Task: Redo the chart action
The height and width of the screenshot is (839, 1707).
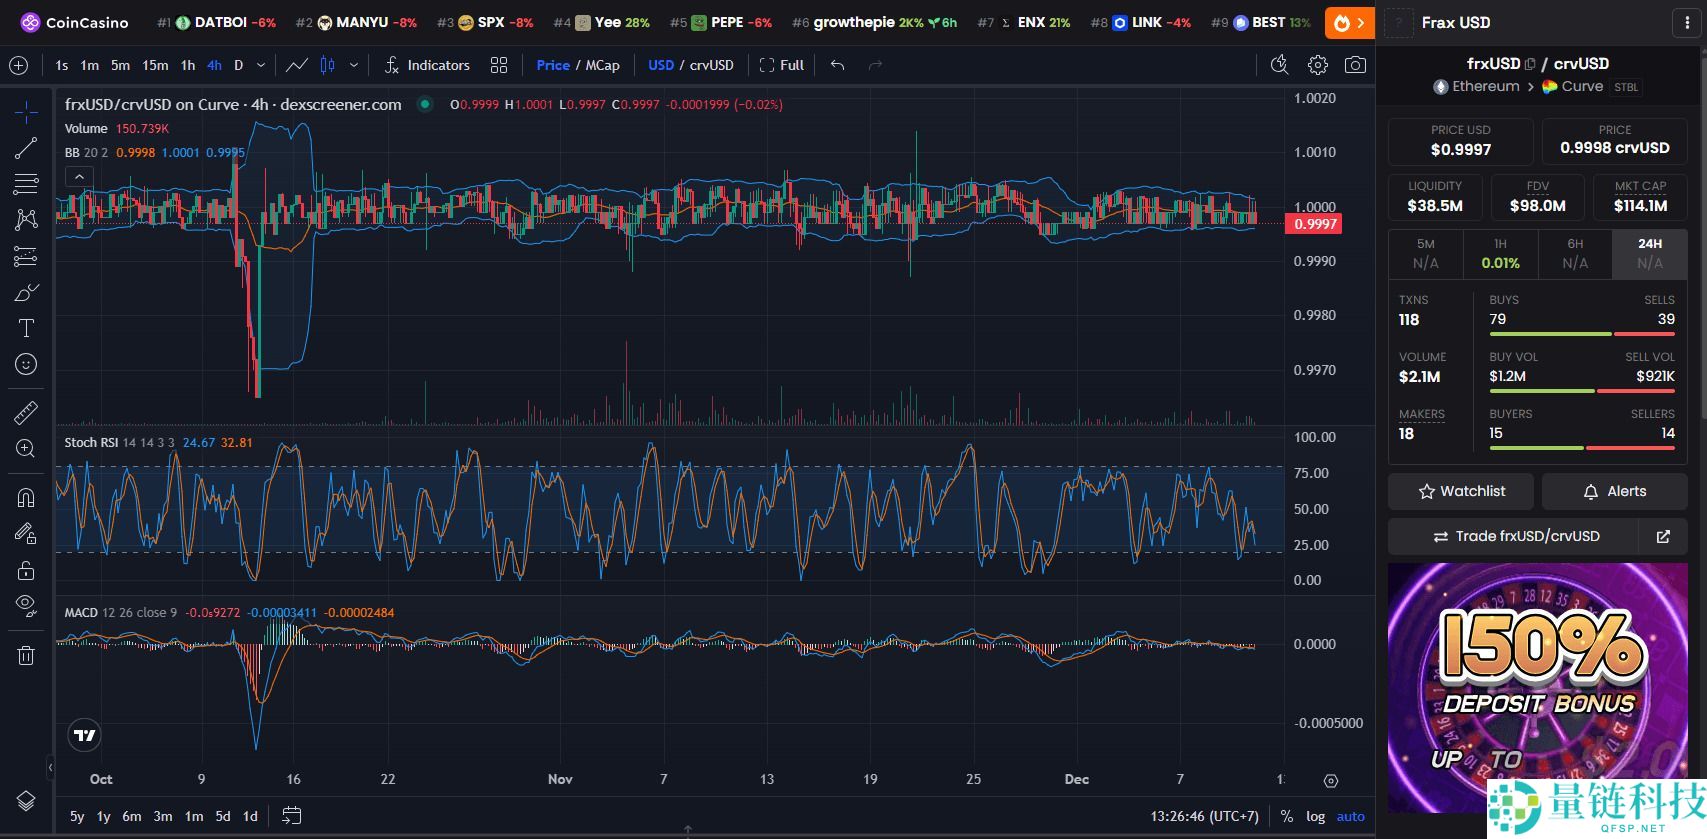Action: point(875,65)
